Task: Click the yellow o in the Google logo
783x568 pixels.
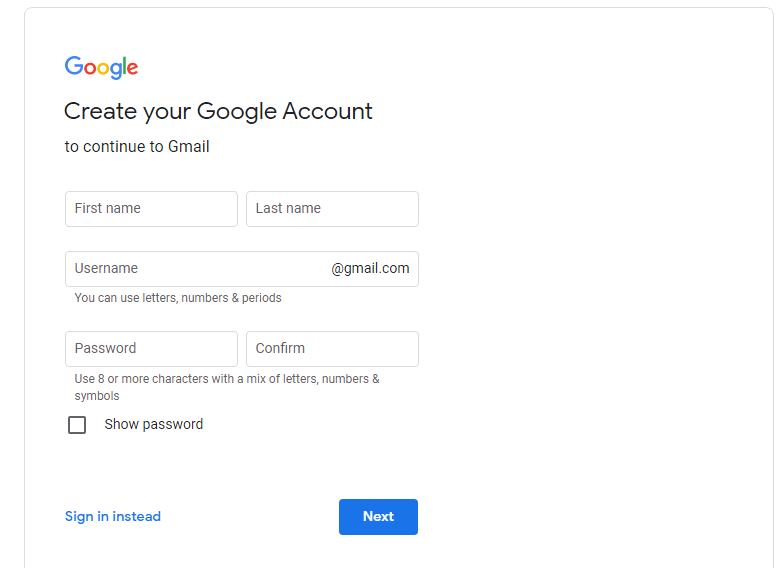Action: point(102,69)
